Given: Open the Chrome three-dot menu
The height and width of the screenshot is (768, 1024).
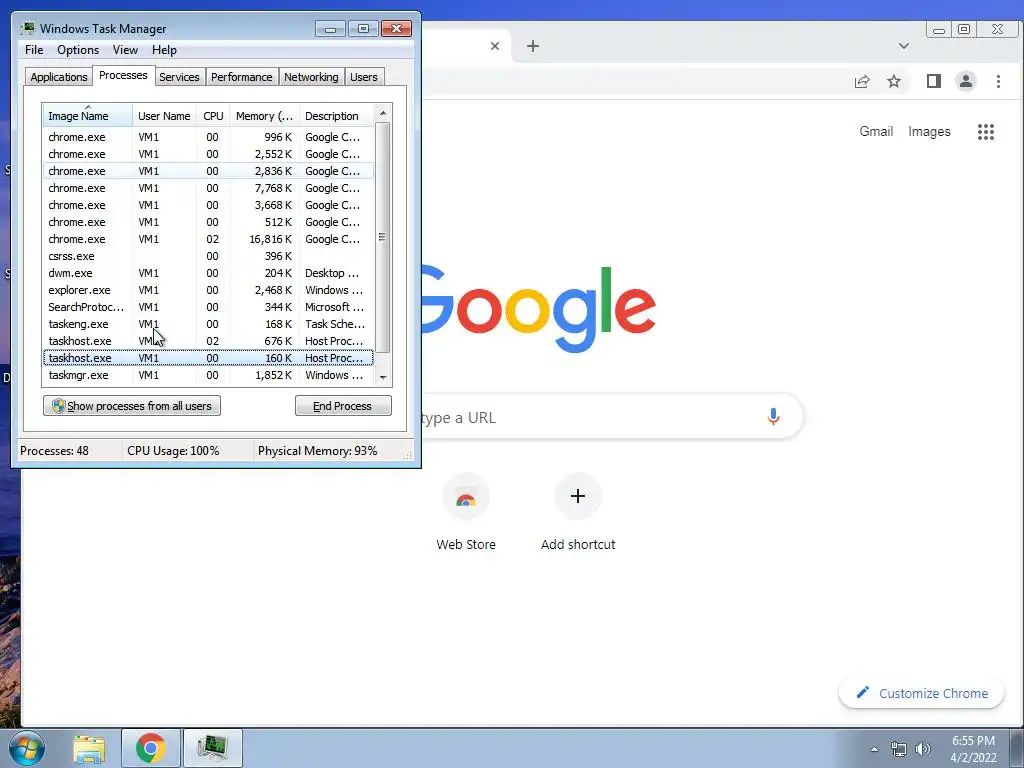Looking at the screenshot, I should (x=998, y=81).
